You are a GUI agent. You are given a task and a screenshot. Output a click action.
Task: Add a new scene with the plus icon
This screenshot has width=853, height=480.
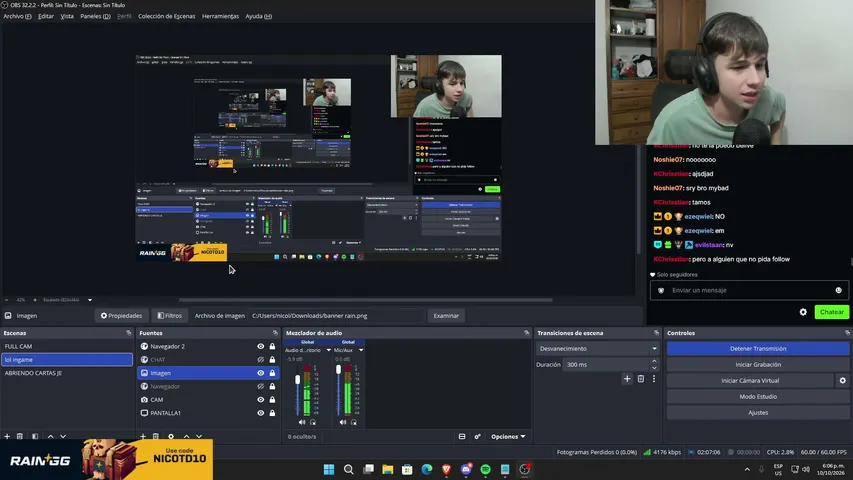pos(7,436)
